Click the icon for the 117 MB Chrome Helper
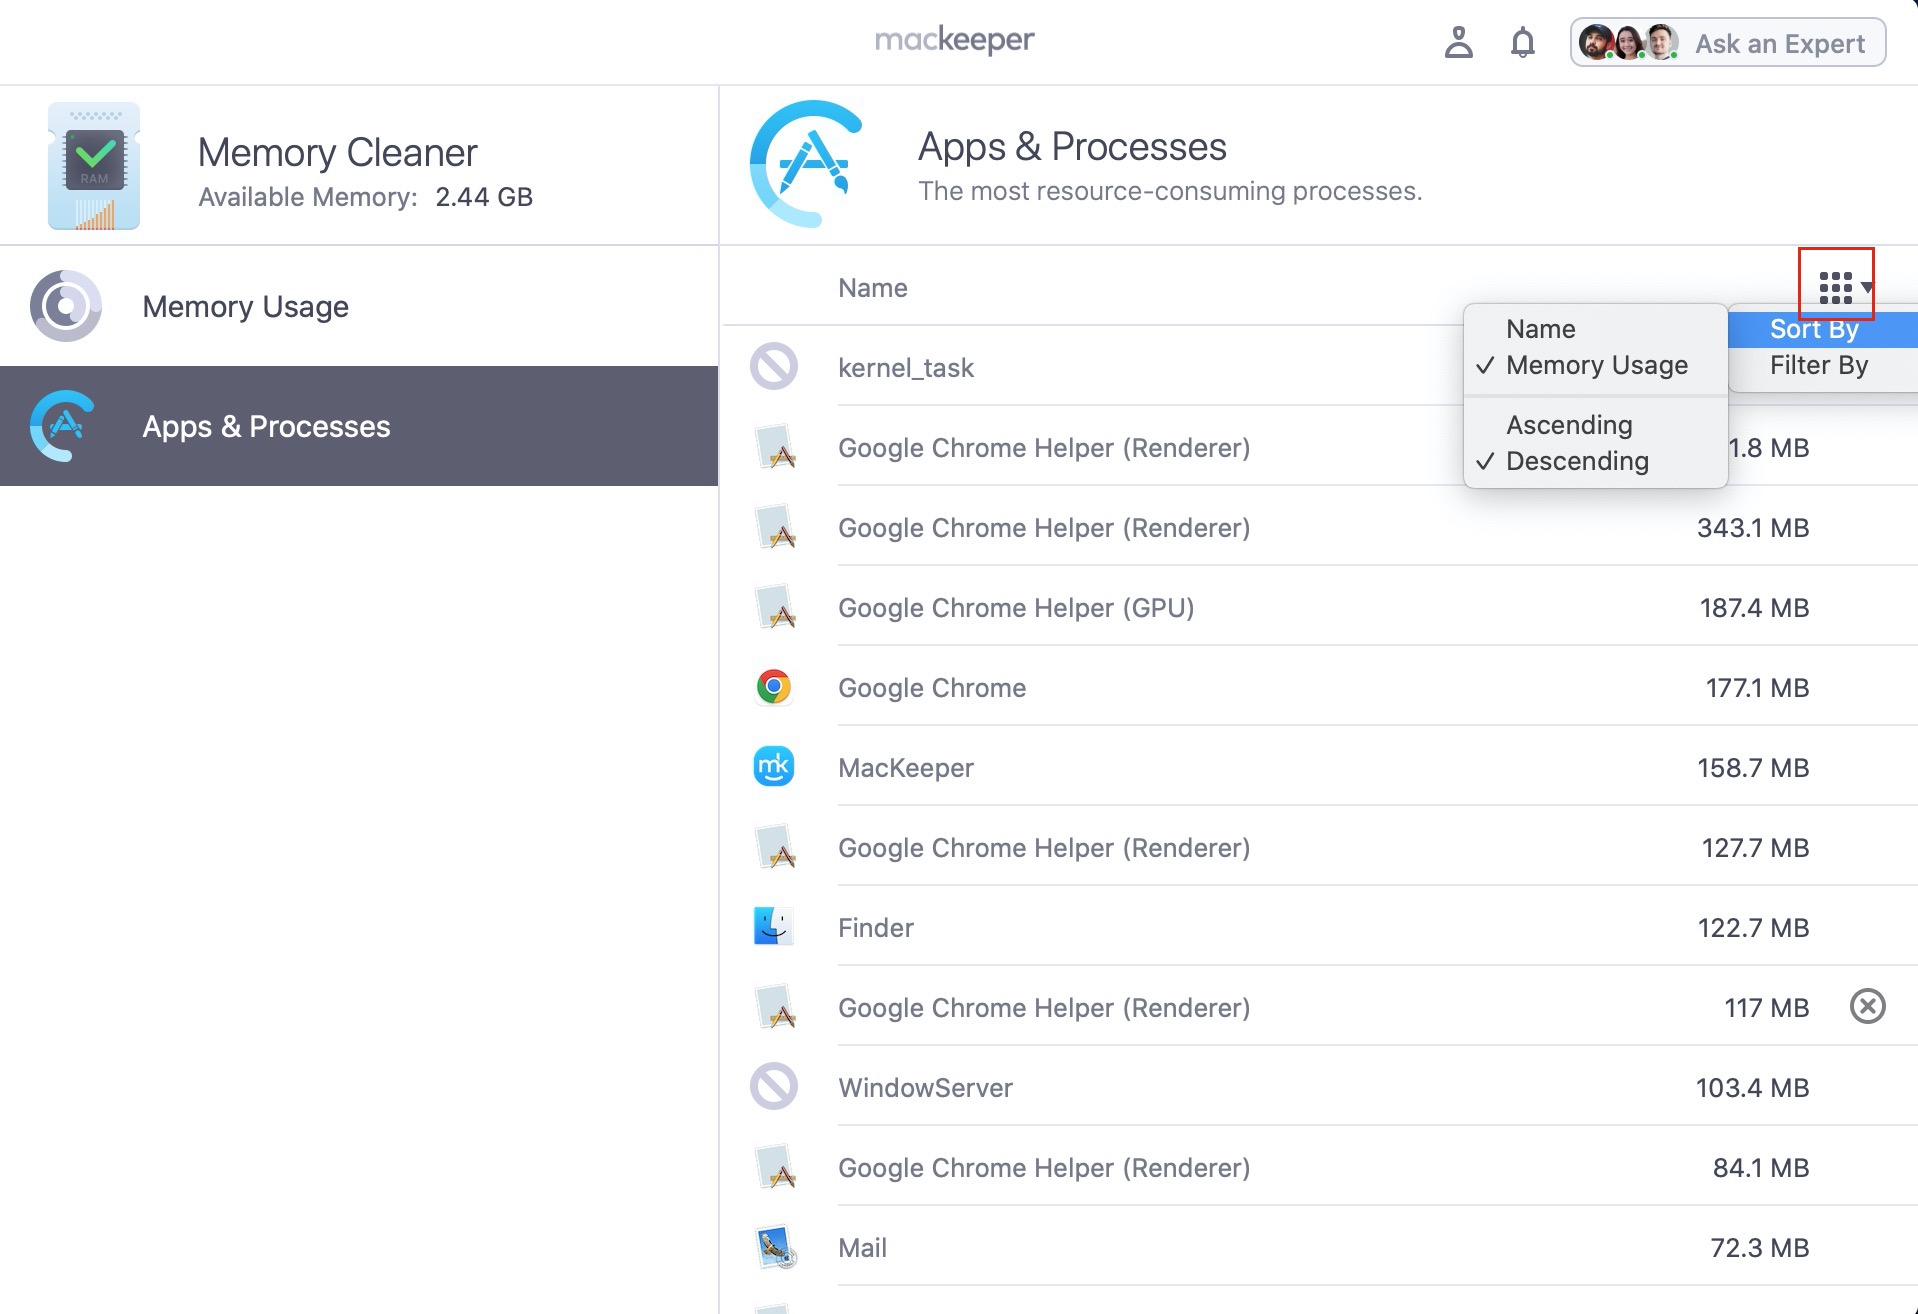Viewport: 1918px width, 1314px height. tap(775, 1007)
